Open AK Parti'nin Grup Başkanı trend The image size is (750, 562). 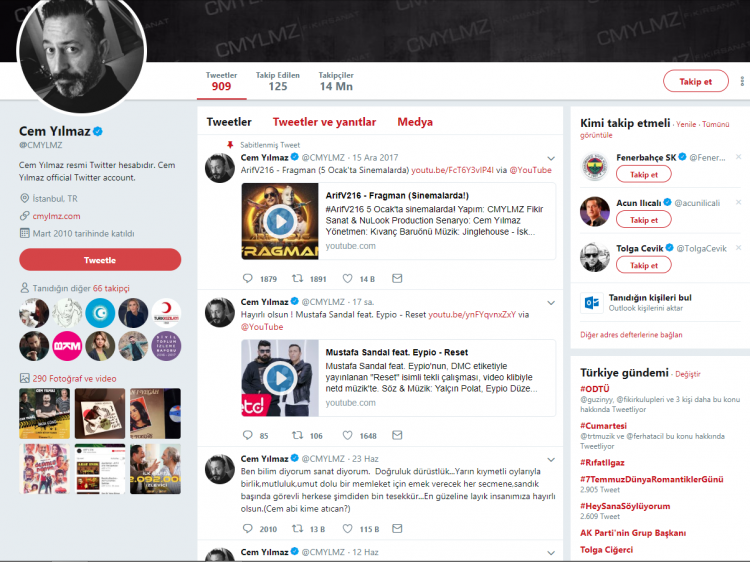coord(633,533)
